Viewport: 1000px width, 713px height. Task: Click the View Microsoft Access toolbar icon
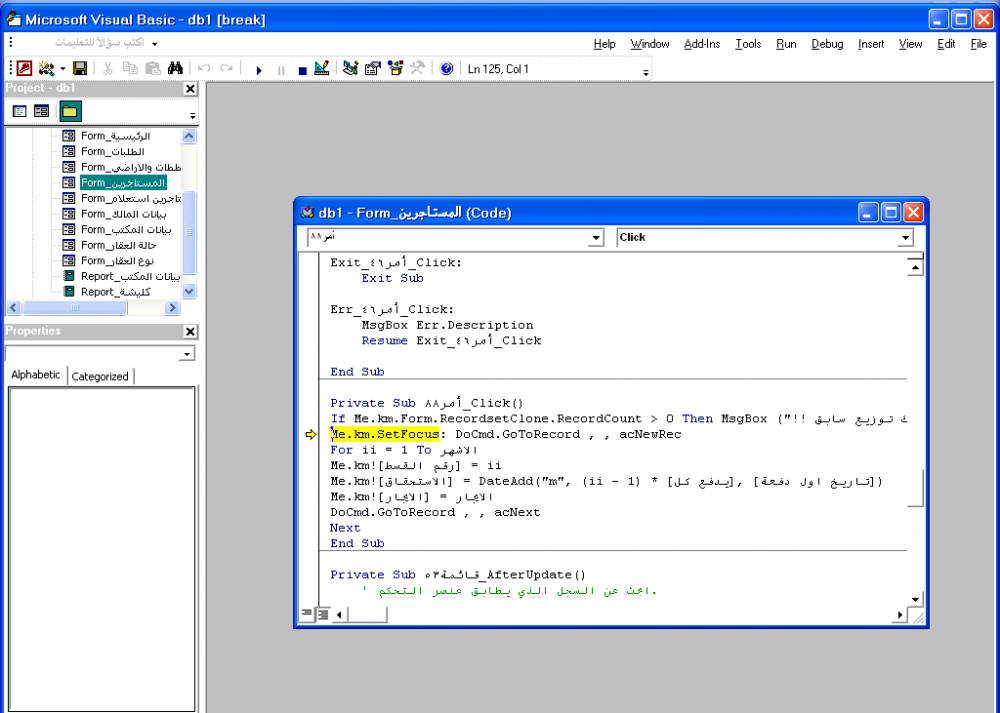[x=24, y=68]
